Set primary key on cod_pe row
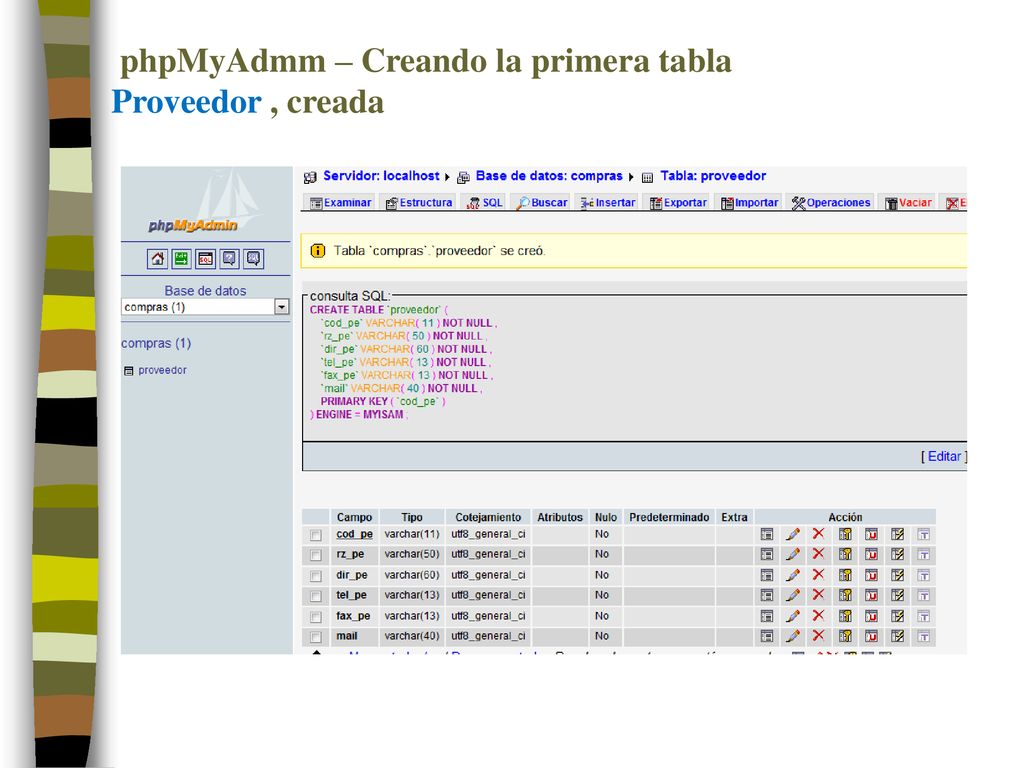The width and height of the screenshot is (1024, 768). pyautogui.click(x=845, y=534)
